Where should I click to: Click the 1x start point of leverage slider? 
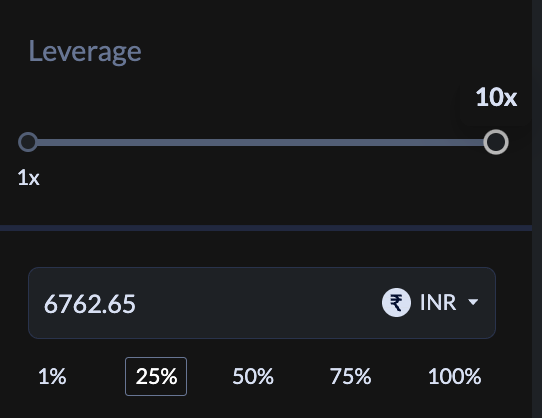tap(28, 142)
